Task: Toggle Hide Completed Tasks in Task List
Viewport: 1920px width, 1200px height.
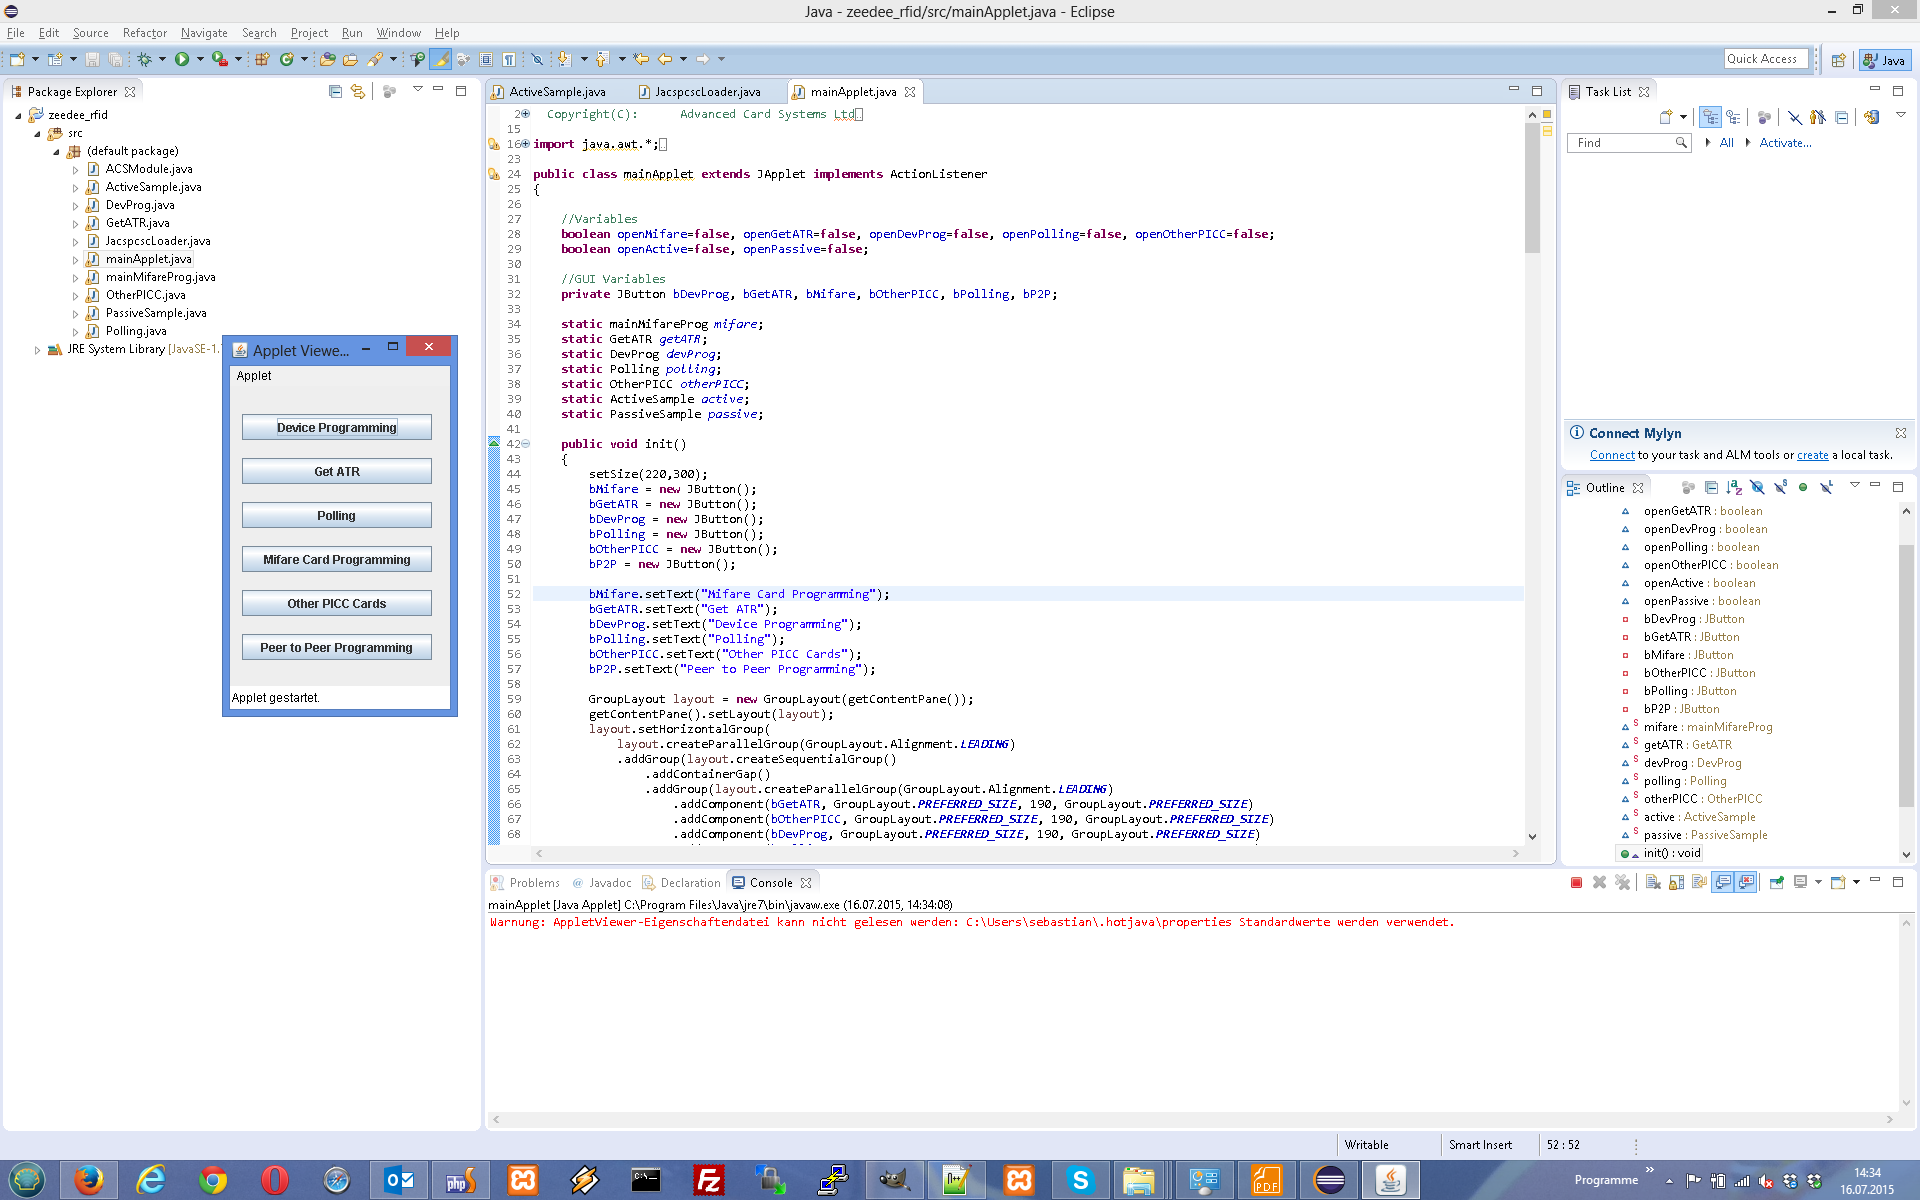Action: click(1795, 117)
